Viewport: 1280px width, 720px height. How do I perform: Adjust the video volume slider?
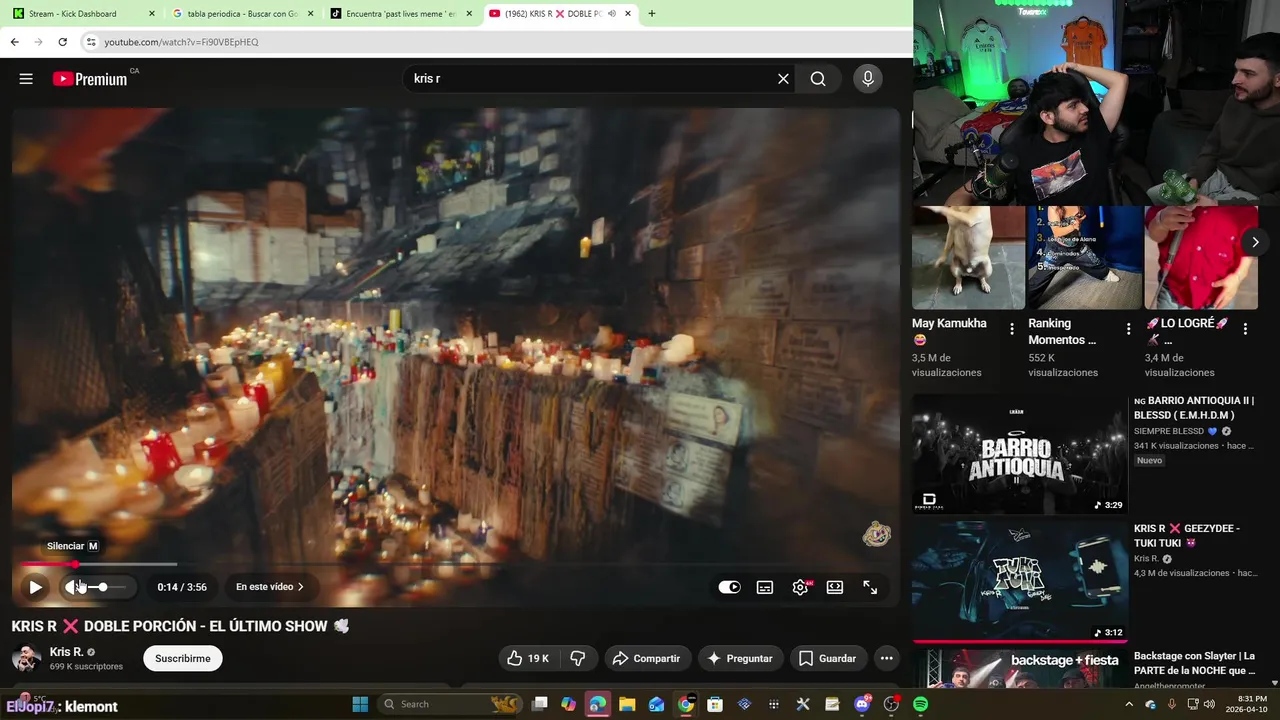point(106,587)
